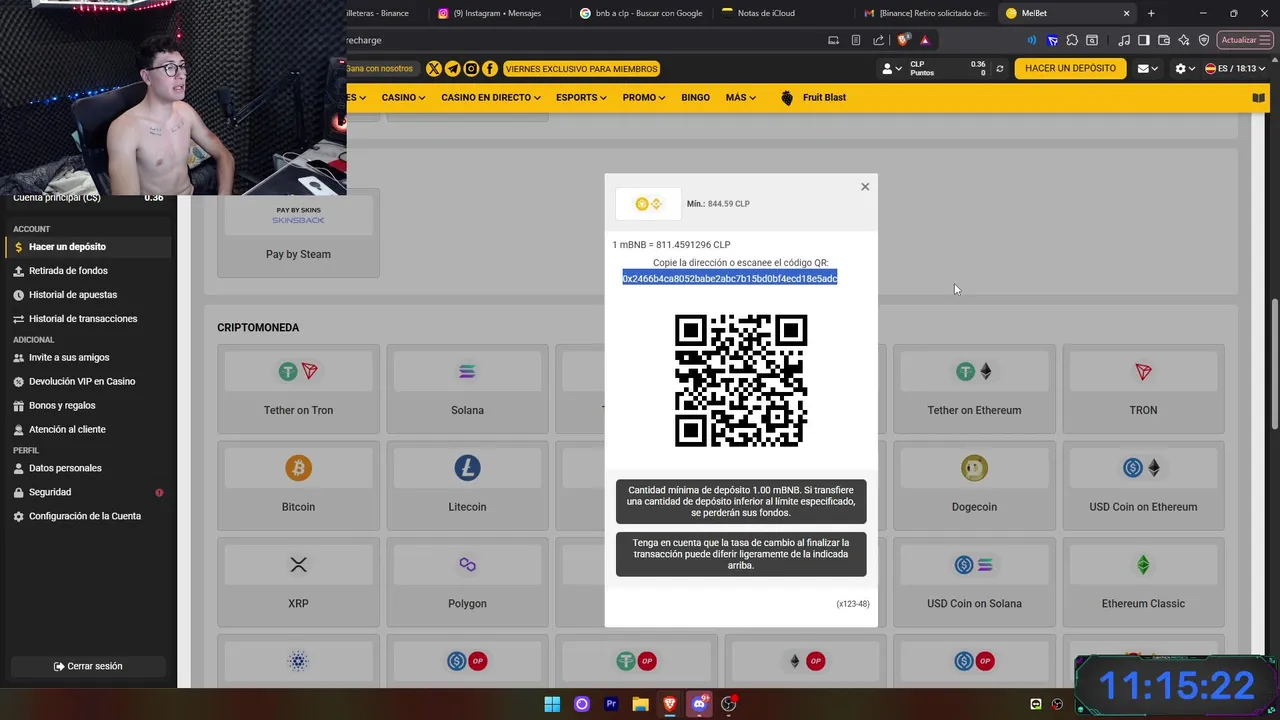The image size is (1280, 720).
Task: Click the deposit QR code
Action: 741,380
